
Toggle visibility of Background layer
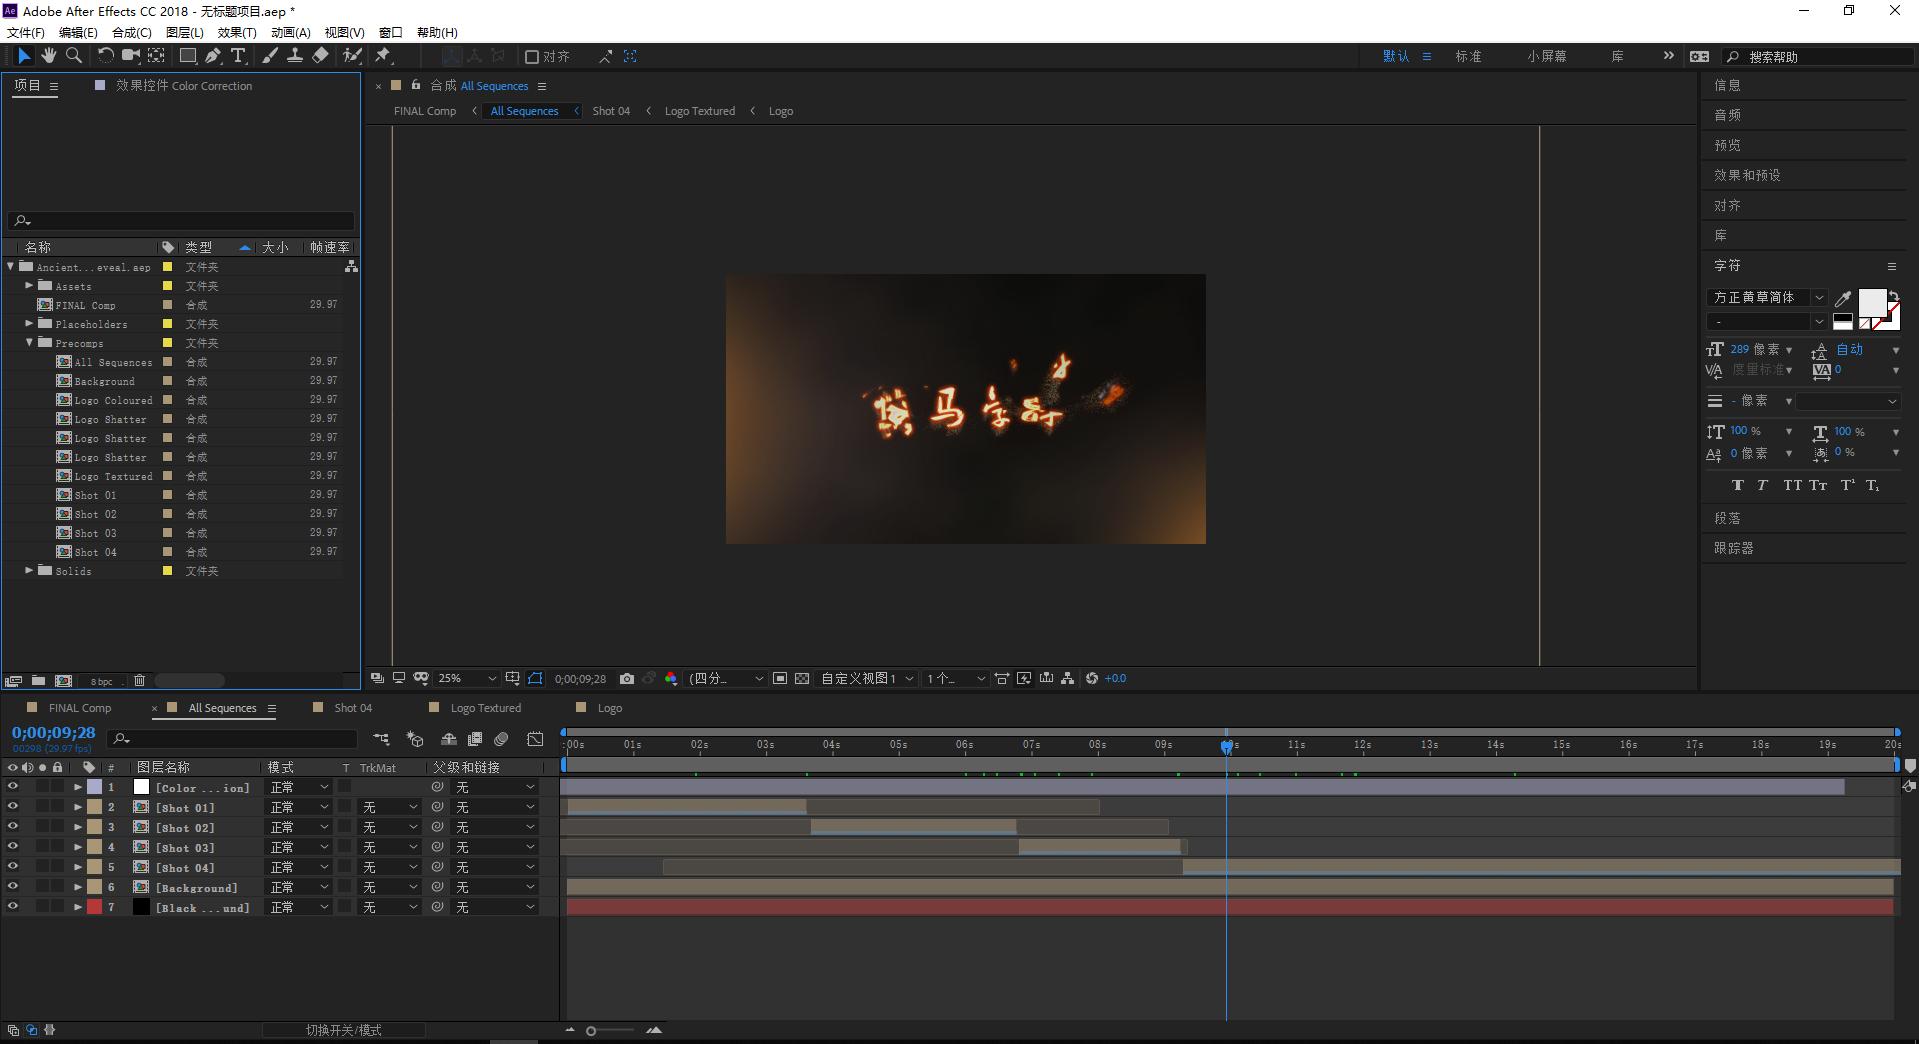click(13, 888)
